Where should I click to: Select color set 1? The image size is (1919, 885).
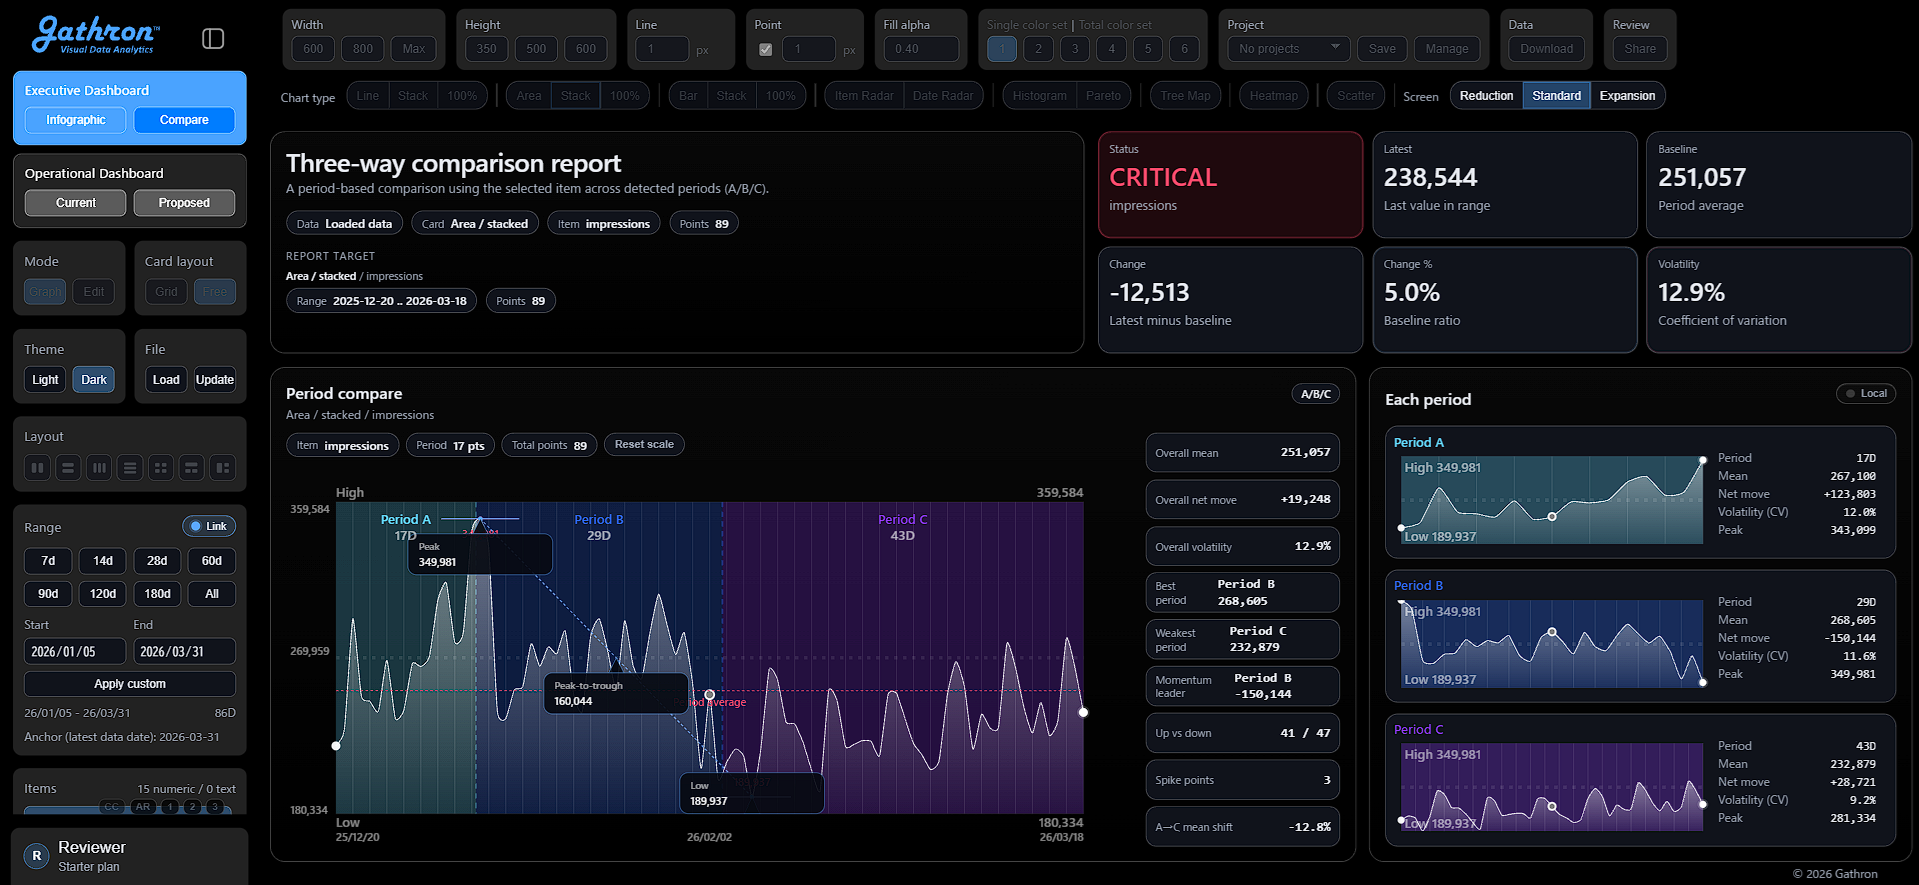click(1002, 49)
